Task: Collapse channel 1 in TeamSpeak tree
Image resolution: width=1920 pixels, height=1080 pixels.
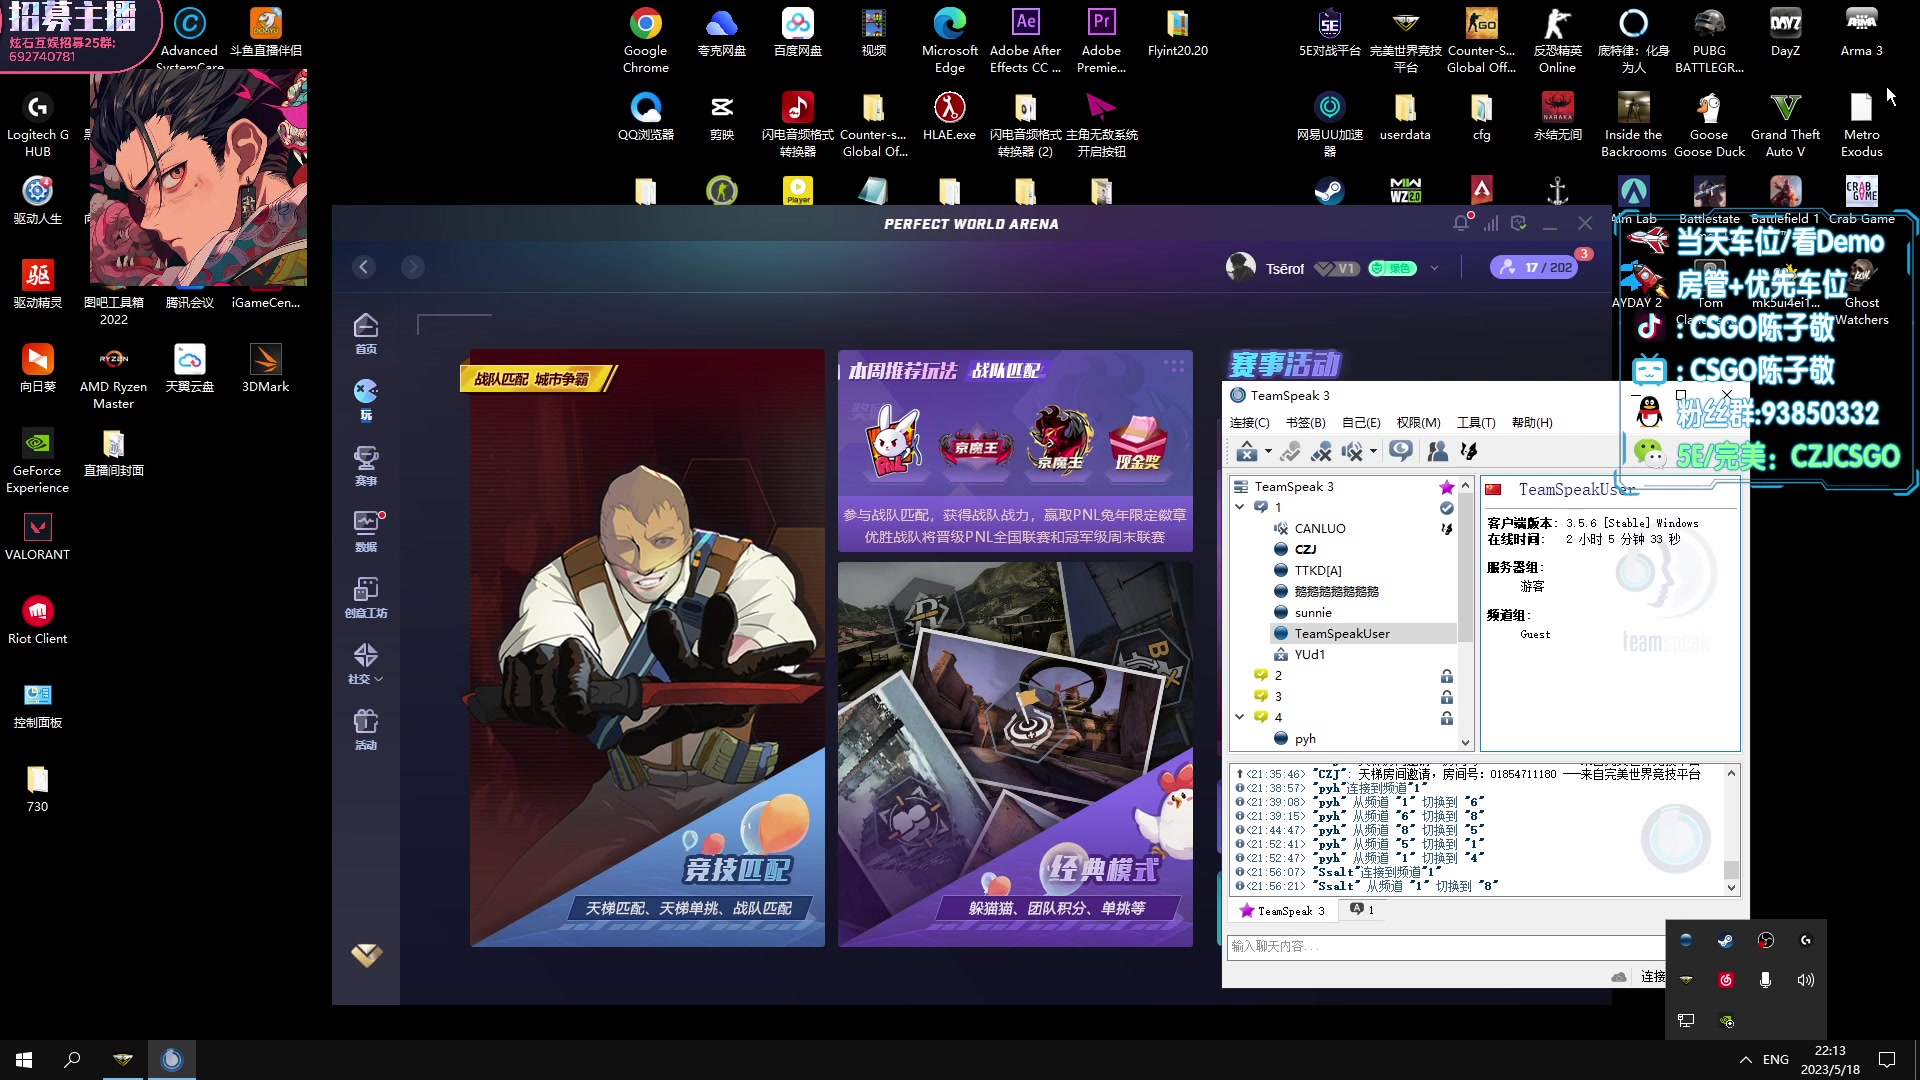Action: [x=1240, y=507]
